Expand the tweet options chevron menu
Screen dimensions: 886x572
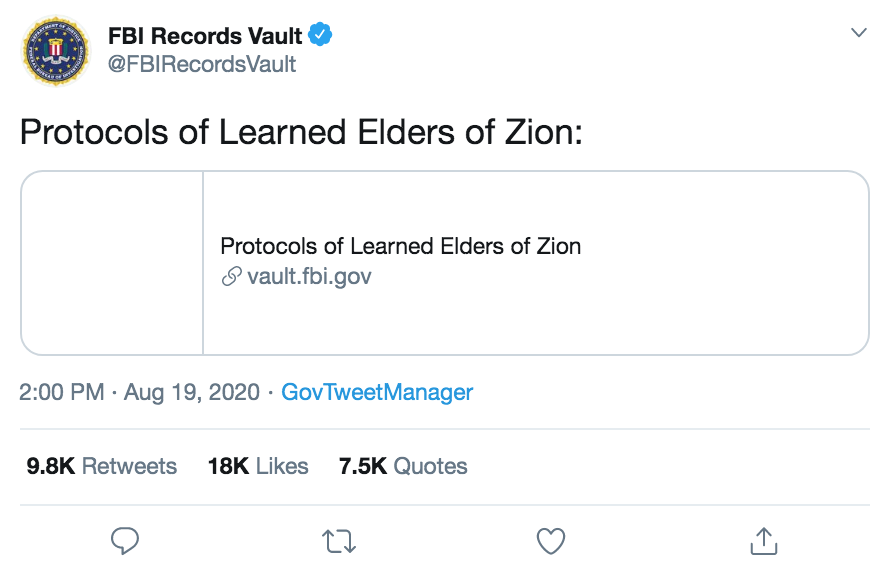coord(859,33)
